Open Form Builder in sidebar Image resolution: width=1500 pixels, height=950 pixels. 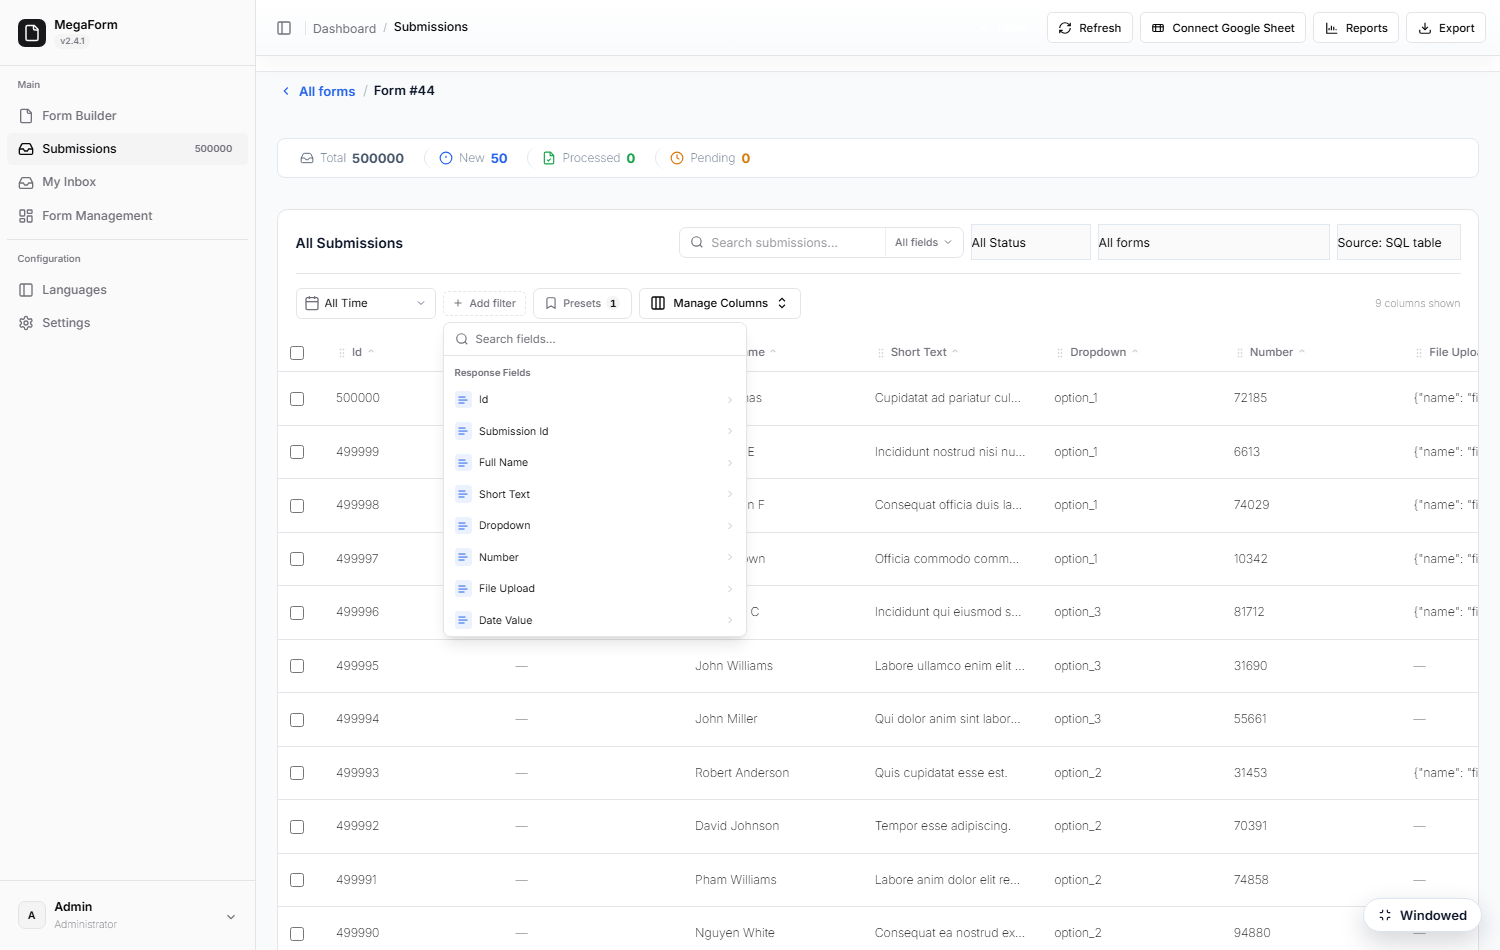[127, 116]
